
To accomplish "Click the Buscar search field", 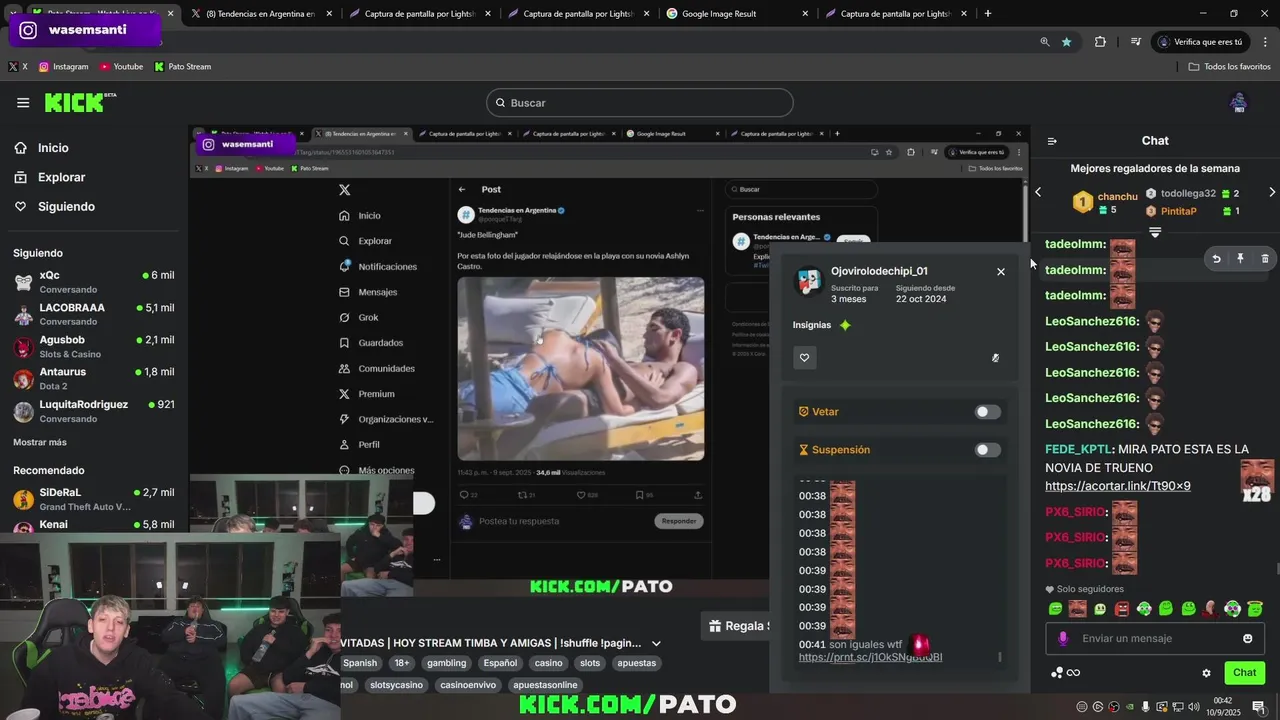I will click(x=640, y=103).
